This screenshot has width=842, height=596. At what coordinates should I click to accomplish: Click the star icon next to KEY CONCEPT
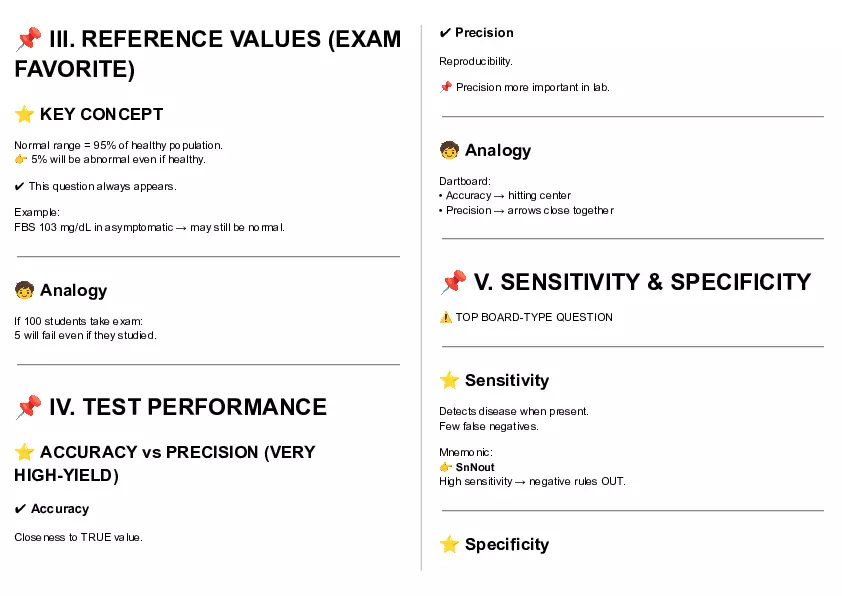point(25,114)
